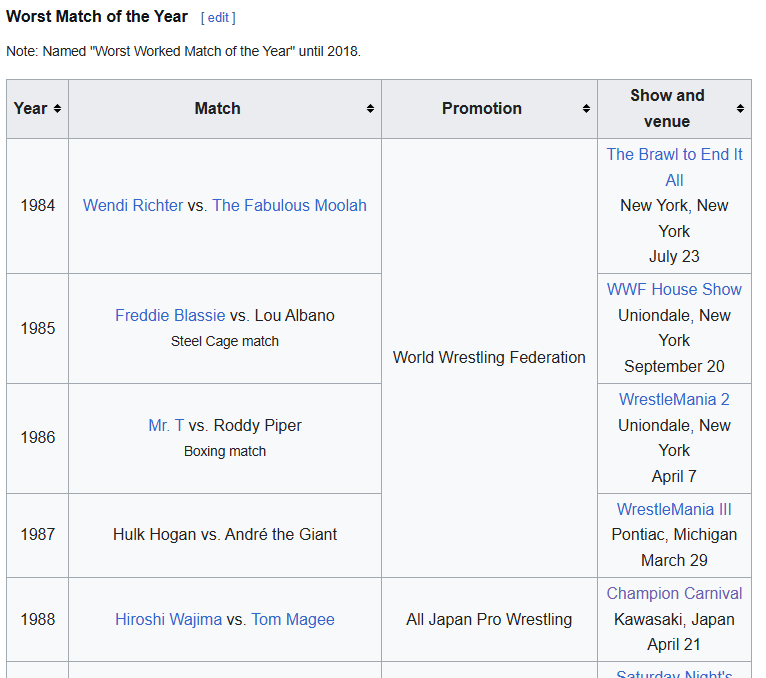Click the Worst Match of the Year heading
The width and height of the screenshot is (766, 678).
(x=97, y=17)
